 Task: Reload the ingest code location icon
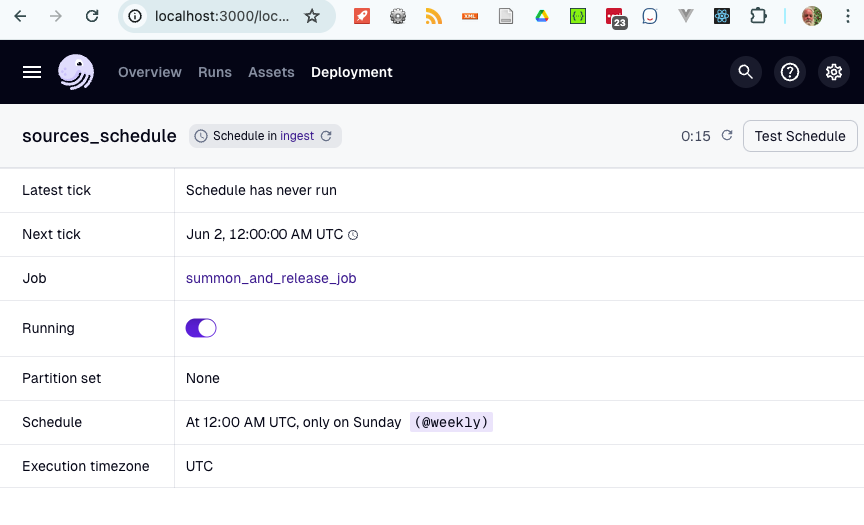pos(326,136)
